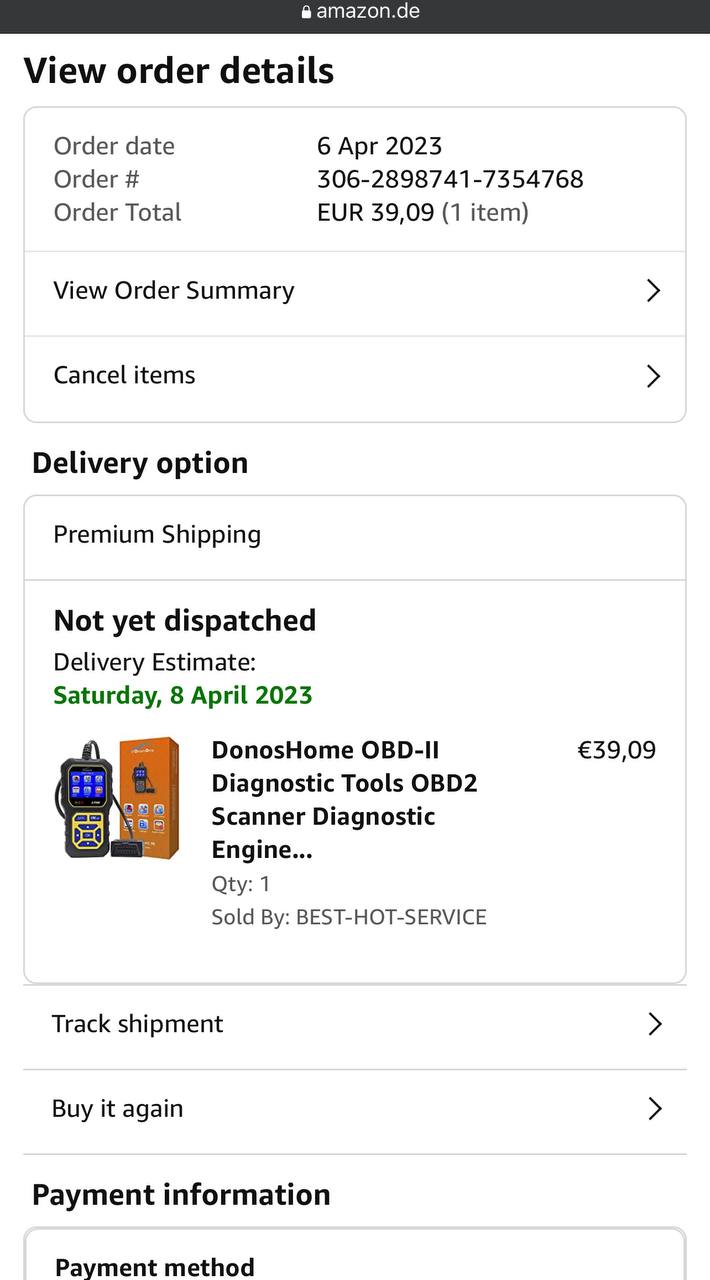710x1280 pixels.
Task: Select Buy it again
Action: pos(118,1109)
